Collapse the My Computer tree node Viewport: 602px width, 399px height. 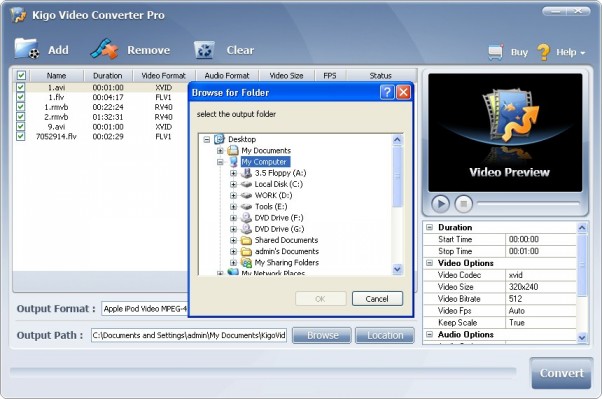220,162
